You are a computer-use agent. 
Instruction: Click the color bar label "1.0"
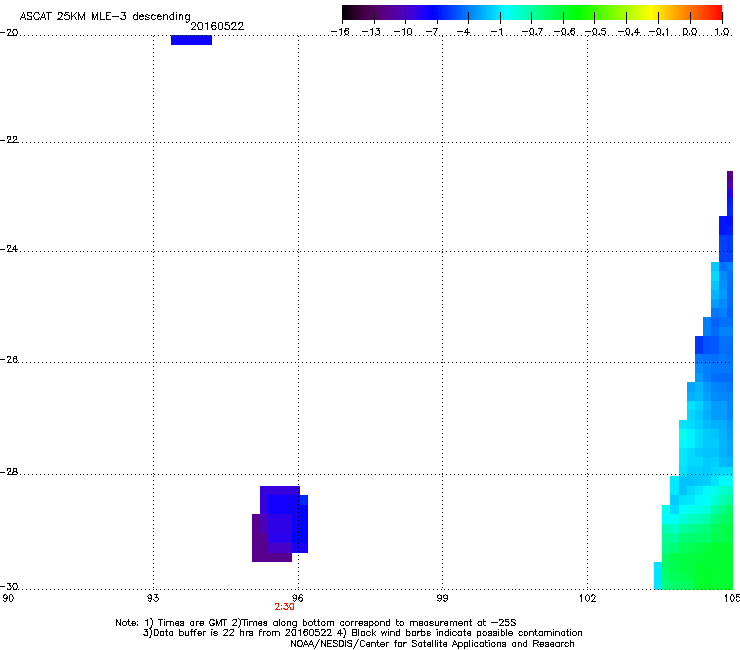[x=722, y=32]
